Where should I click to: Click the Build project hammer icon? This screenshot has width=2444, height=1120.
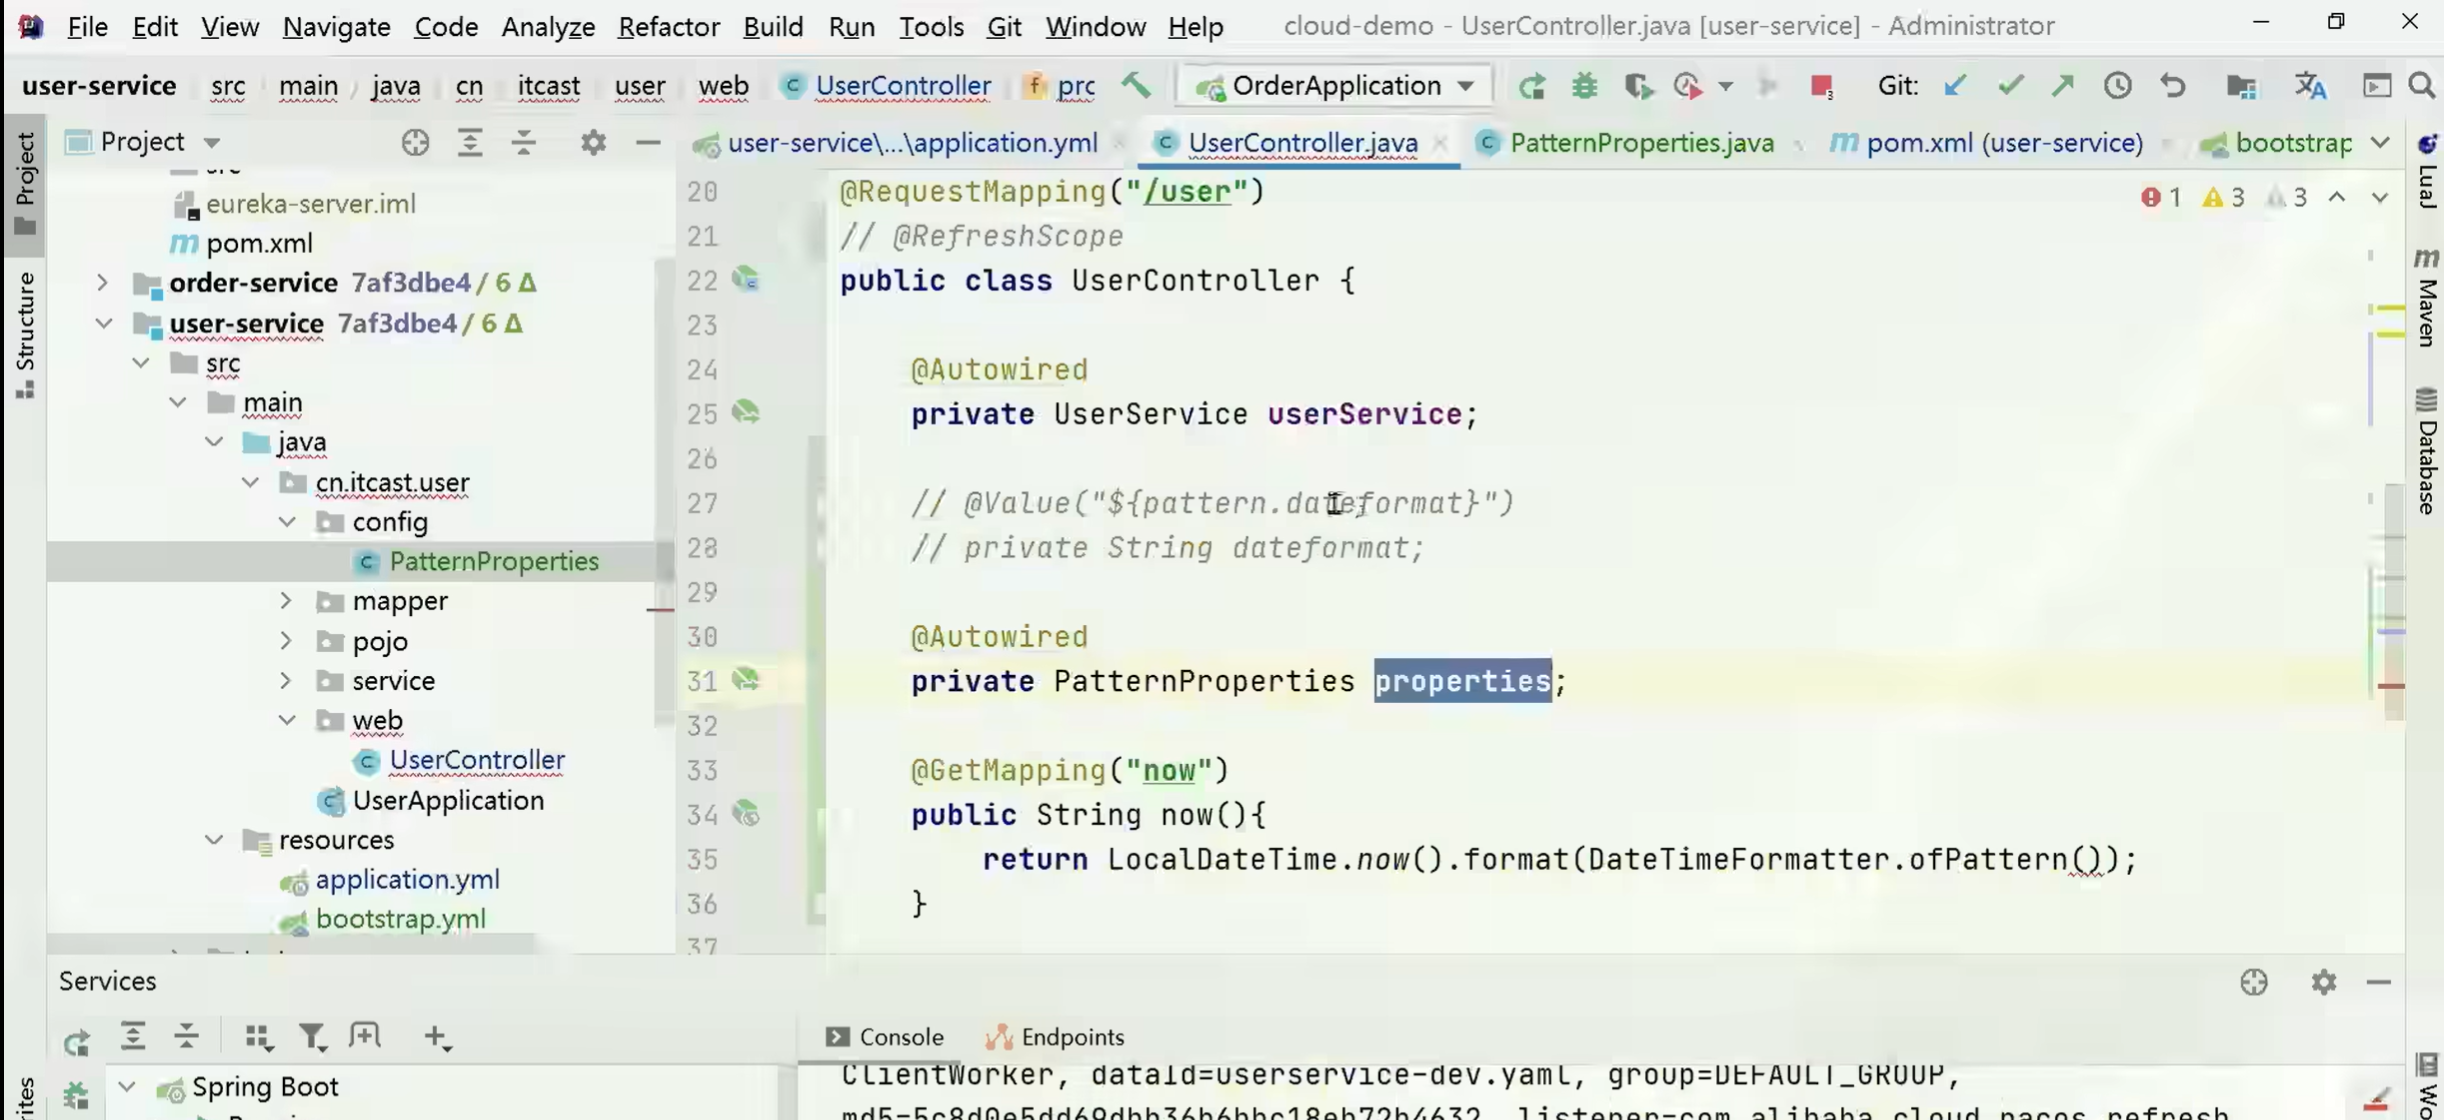[x=1136, y=86]
